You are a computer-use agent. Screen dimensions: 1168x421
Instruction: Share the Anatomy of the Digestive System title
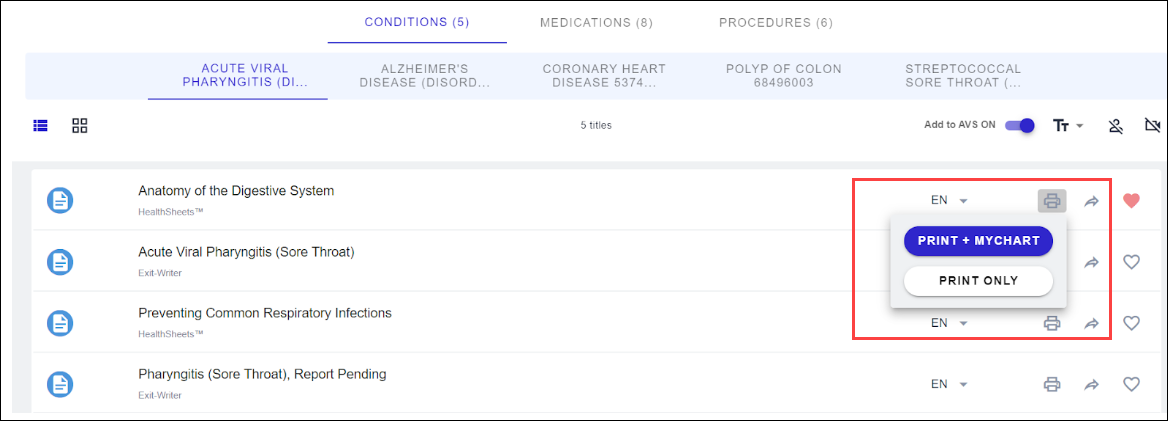[1092, 201]
